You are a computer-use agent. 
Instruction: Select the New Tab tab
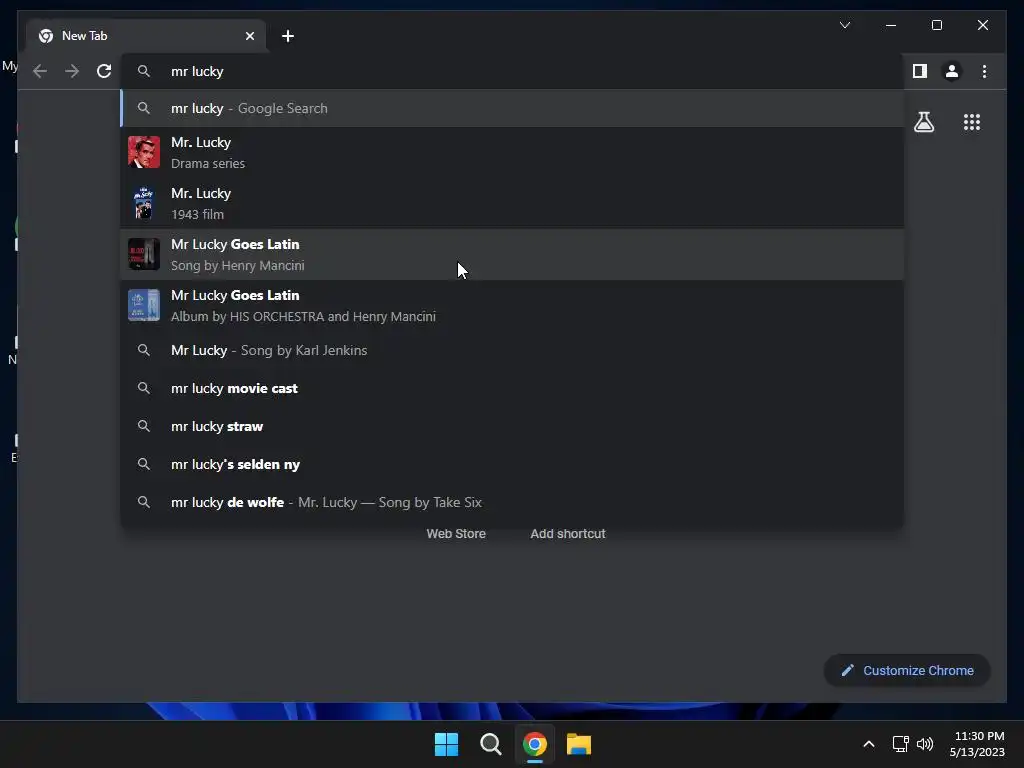tap(146, 36)
